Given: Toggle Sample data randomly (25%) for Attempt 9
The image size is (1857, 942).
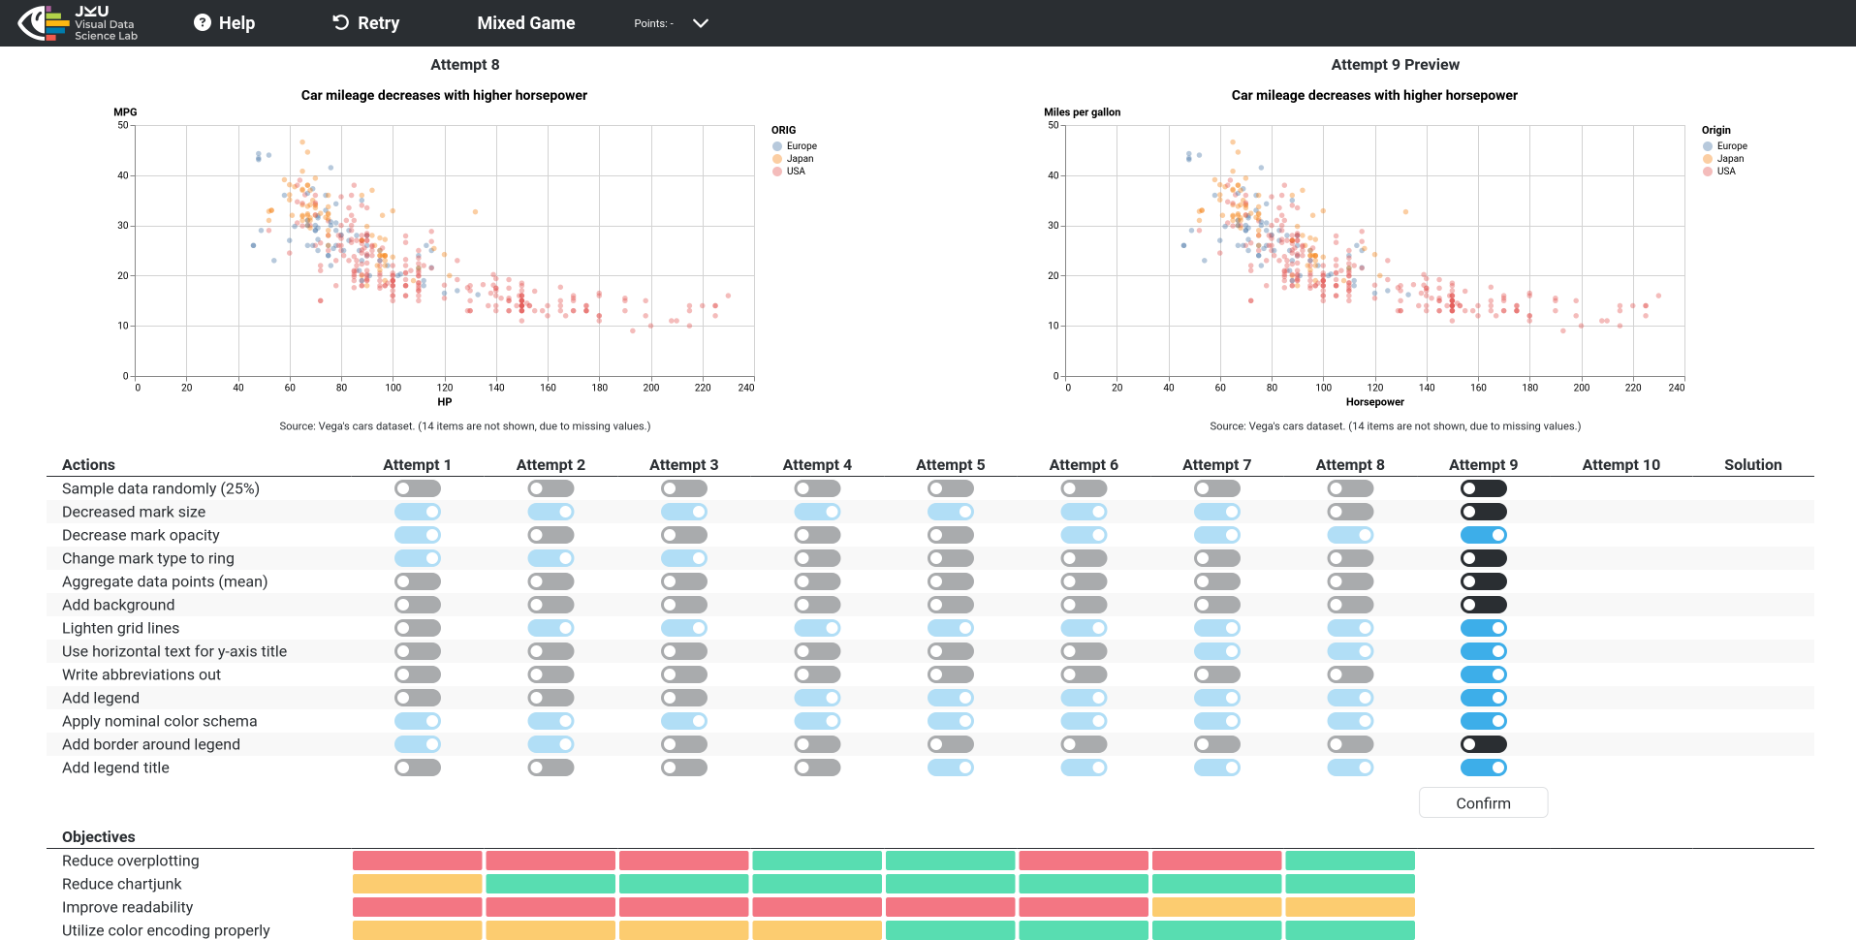Looking at the screenshot, I should (x=1483, y=489).
